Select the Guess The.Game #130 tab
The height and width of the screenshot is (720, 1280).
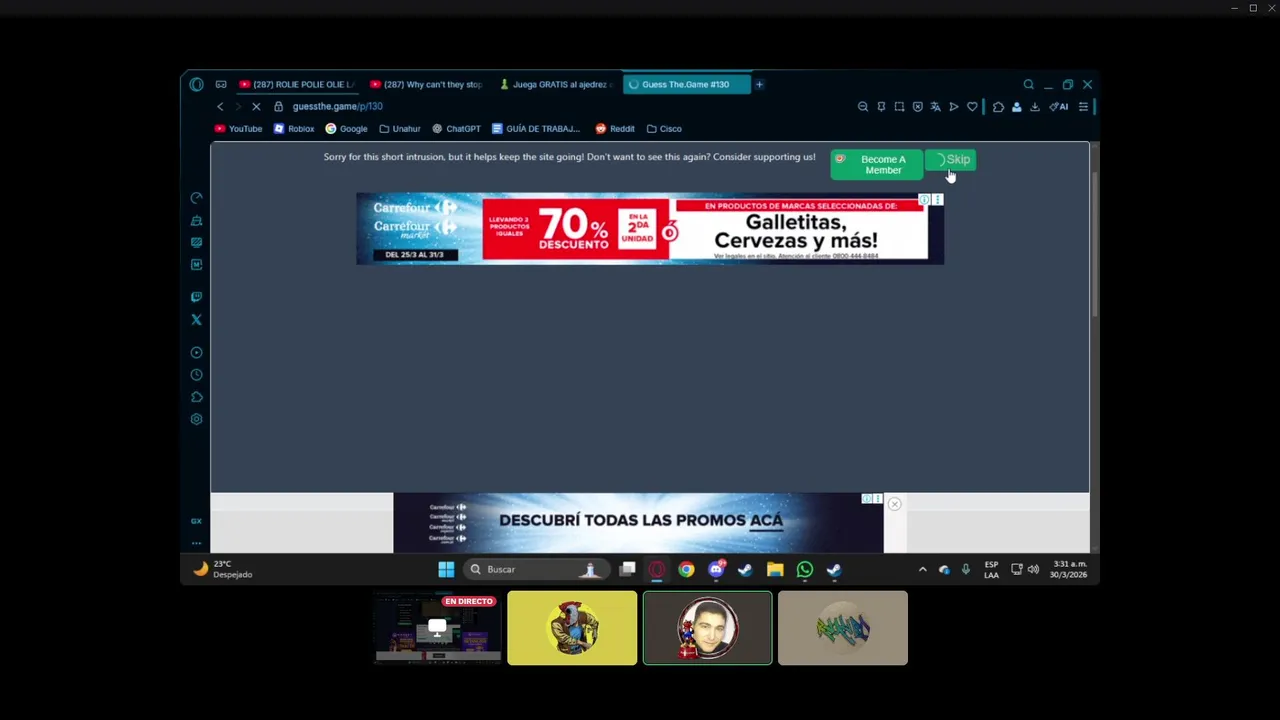686,85
